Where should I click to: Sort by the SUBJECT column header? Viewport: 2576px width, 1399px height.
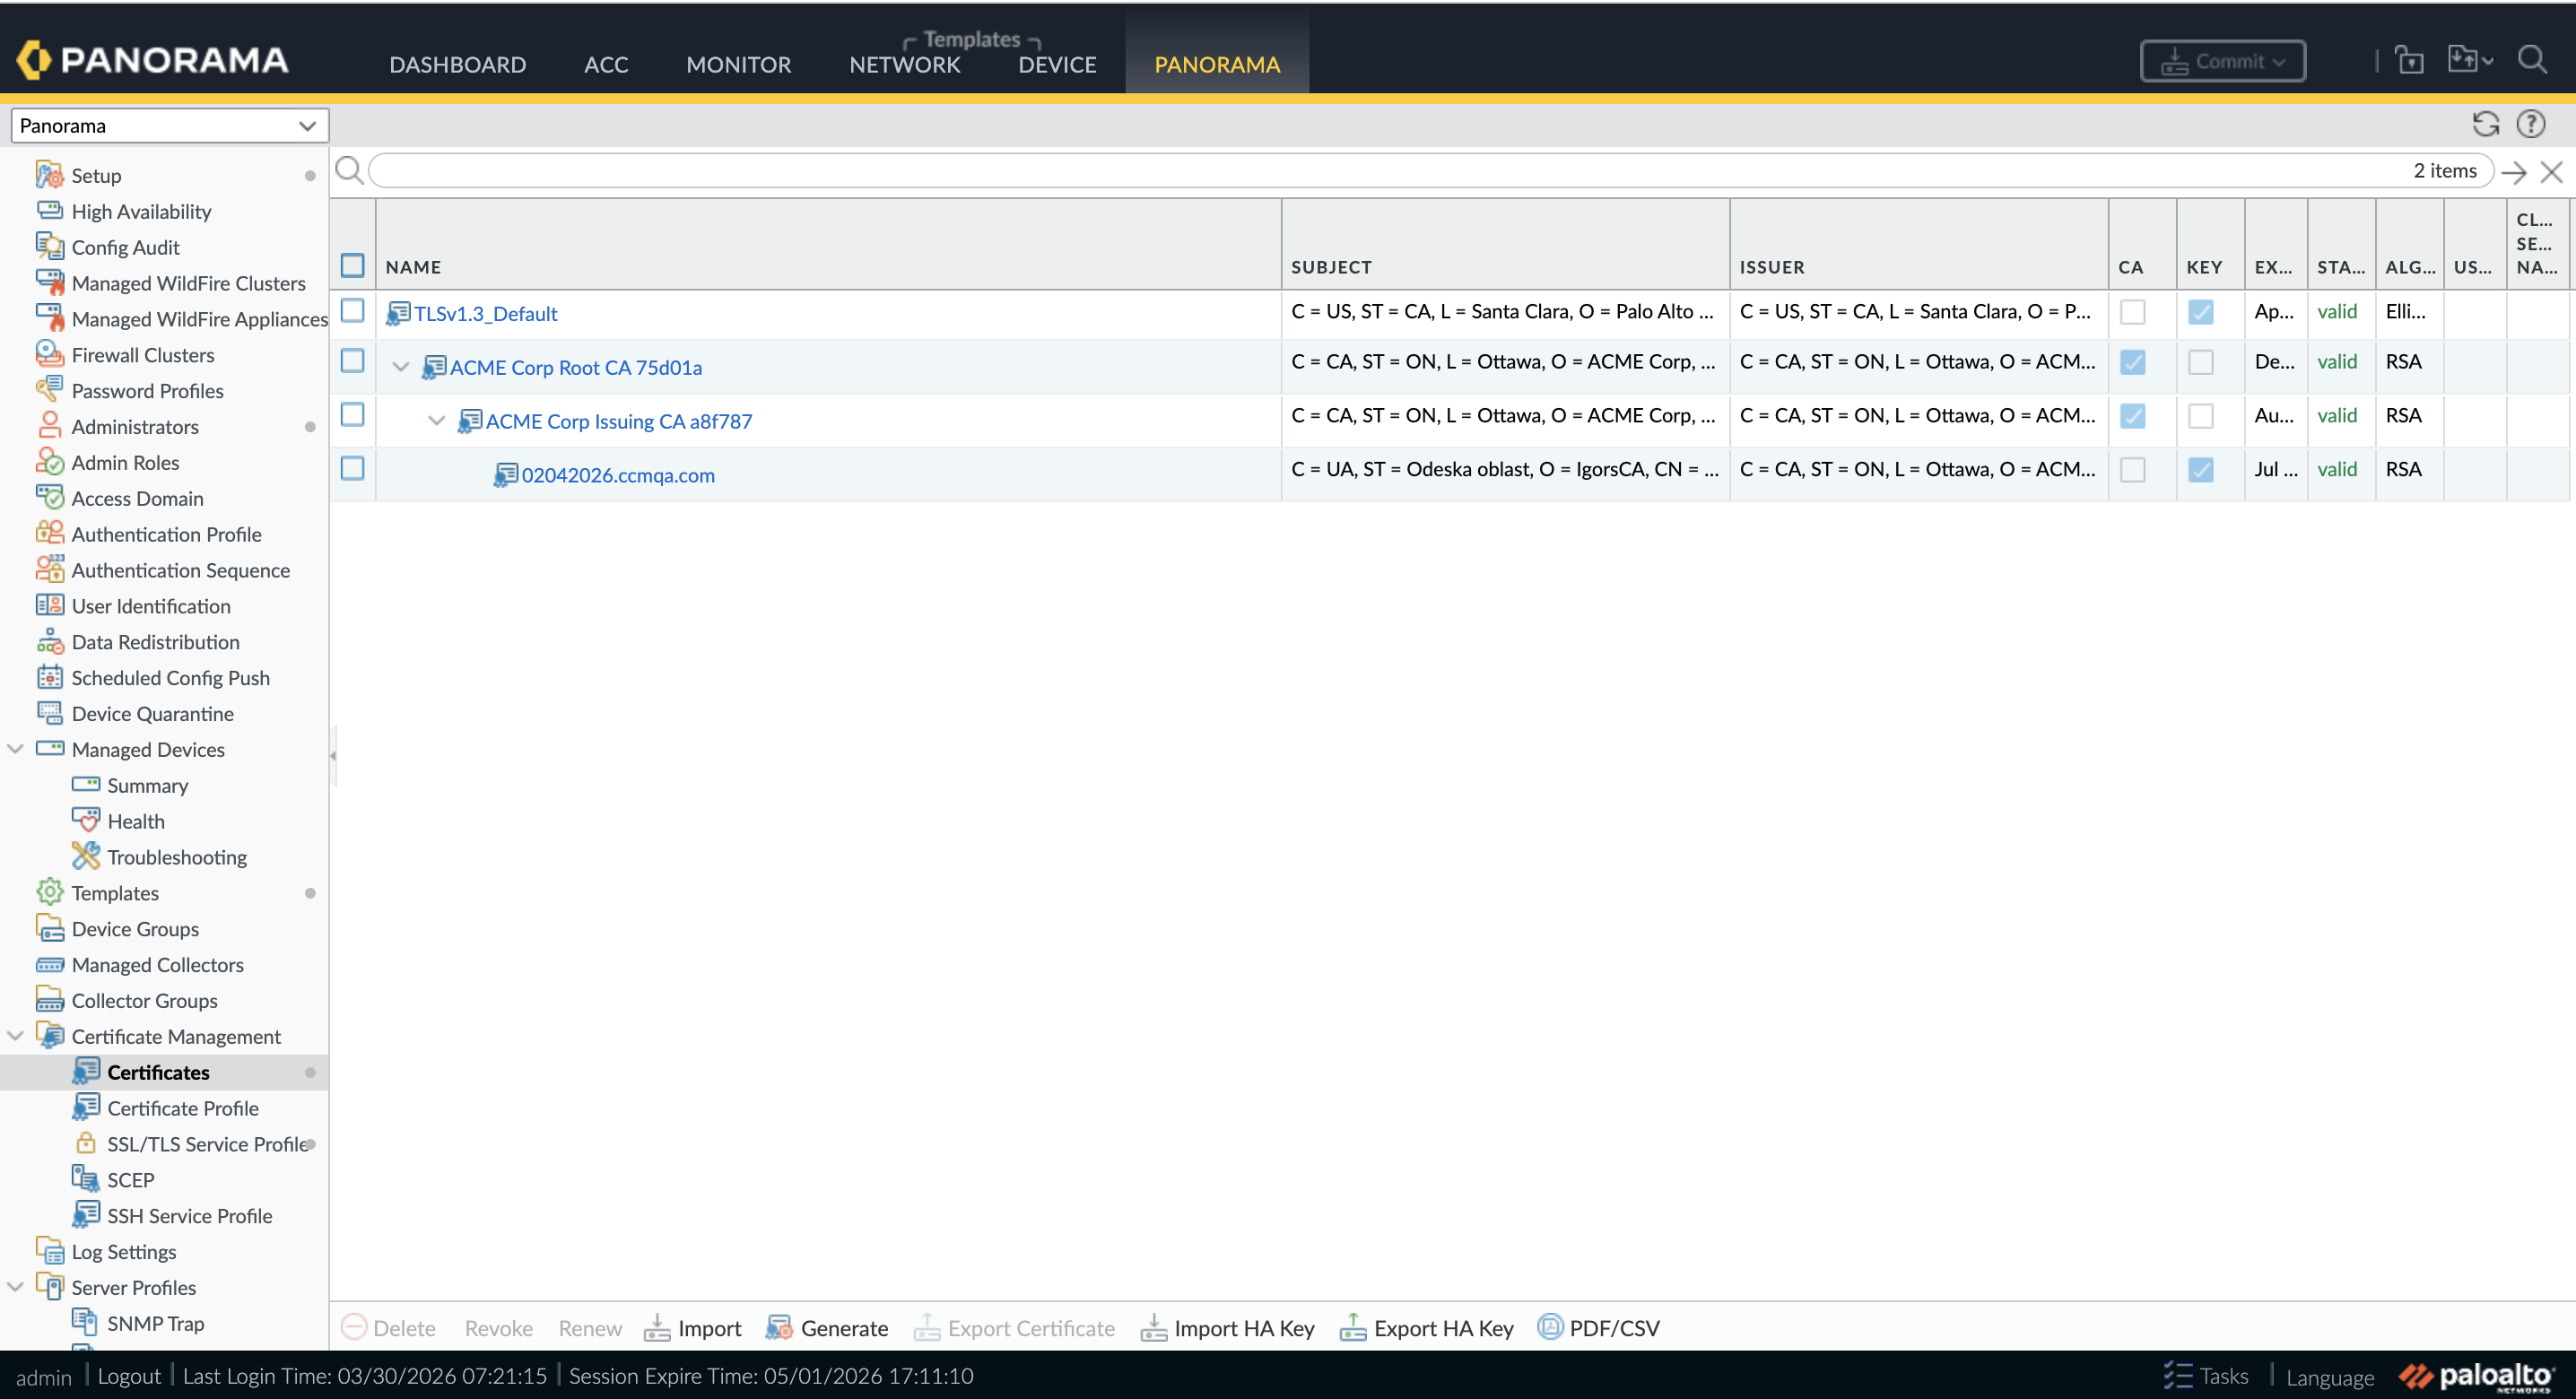1331,267
